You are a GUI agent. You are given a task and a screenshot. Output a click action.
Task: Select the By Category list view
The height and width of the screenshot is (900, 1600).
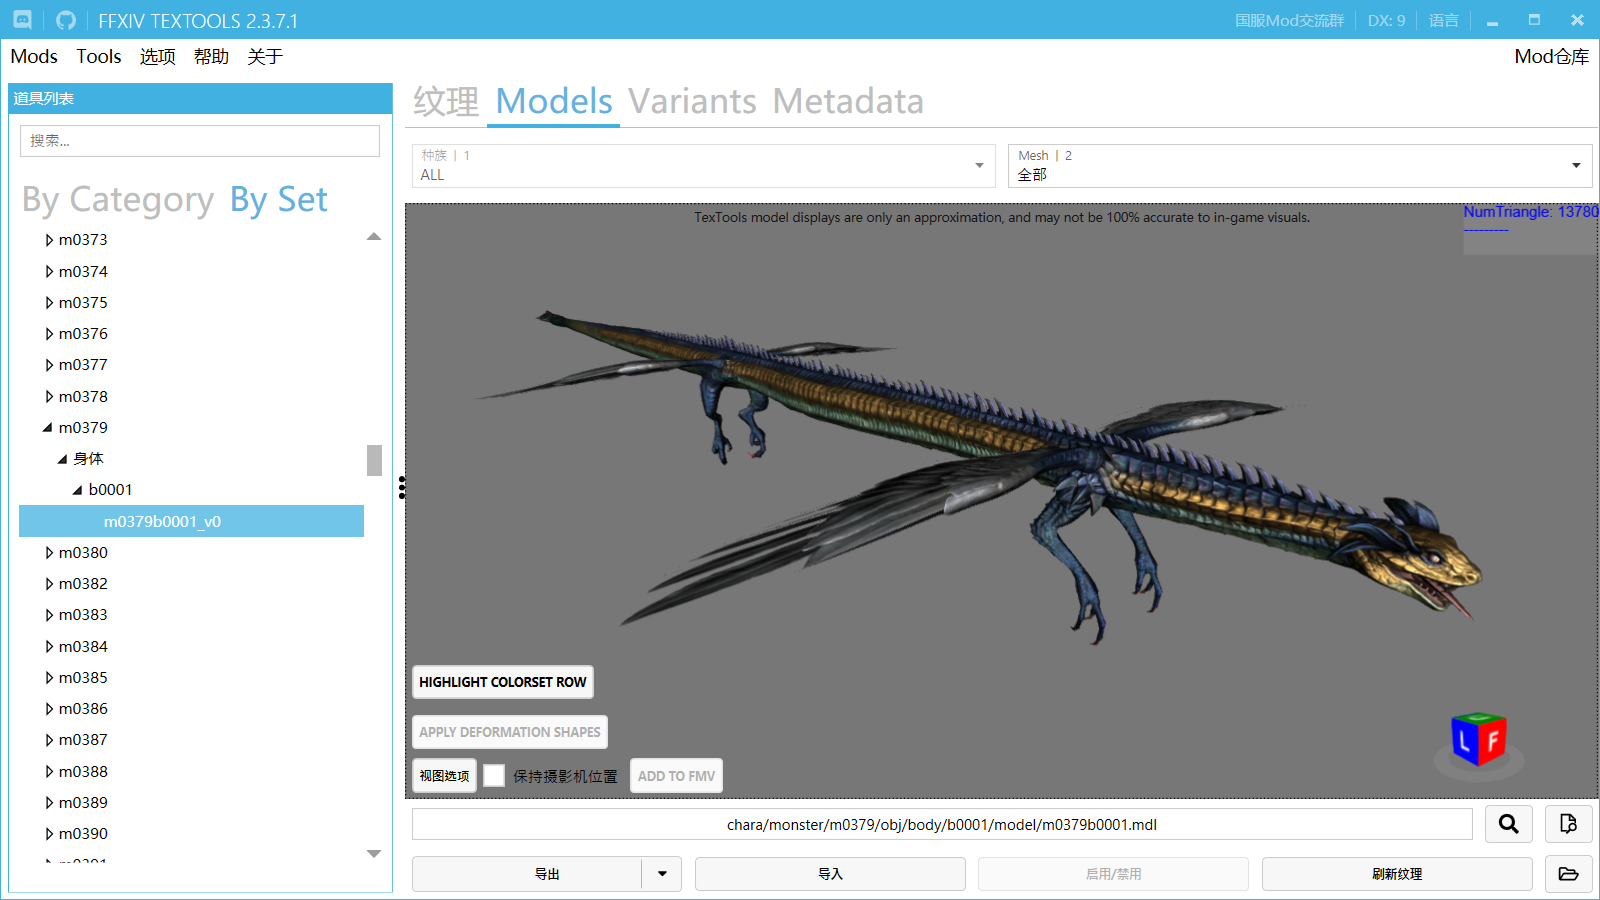point(118,200)
